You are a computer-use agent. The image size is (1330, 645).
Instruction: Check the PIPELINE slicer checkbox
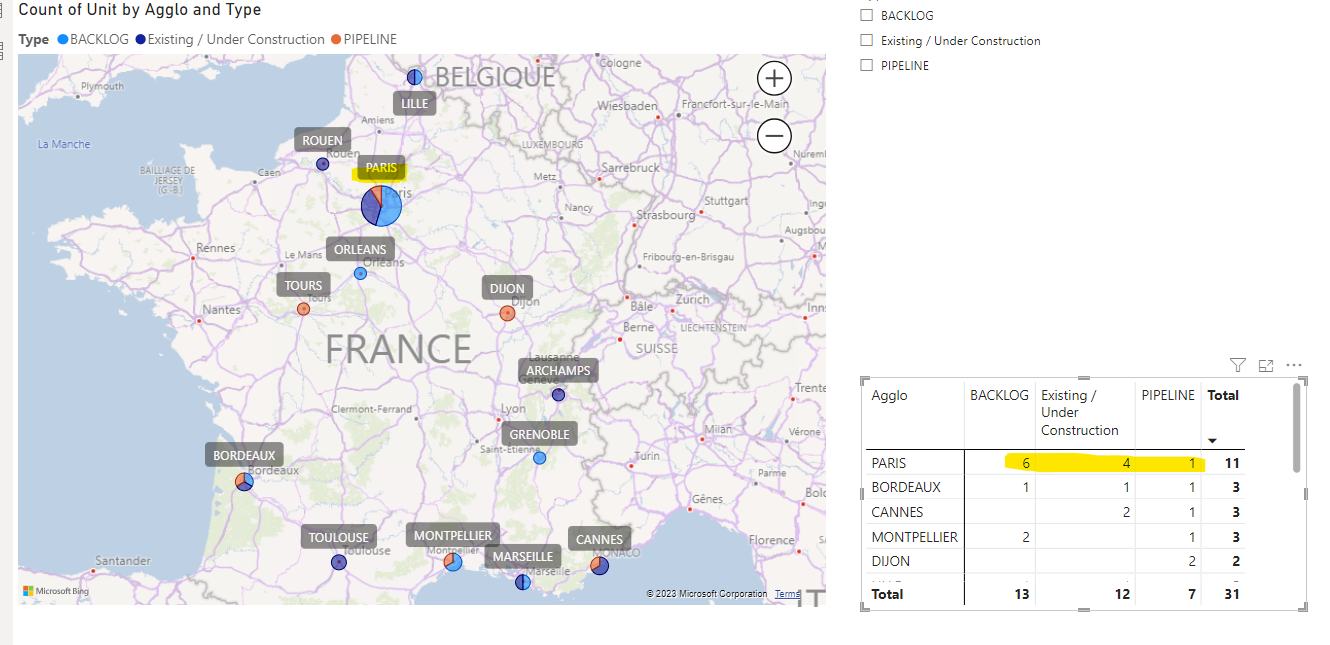pos(867,66)
